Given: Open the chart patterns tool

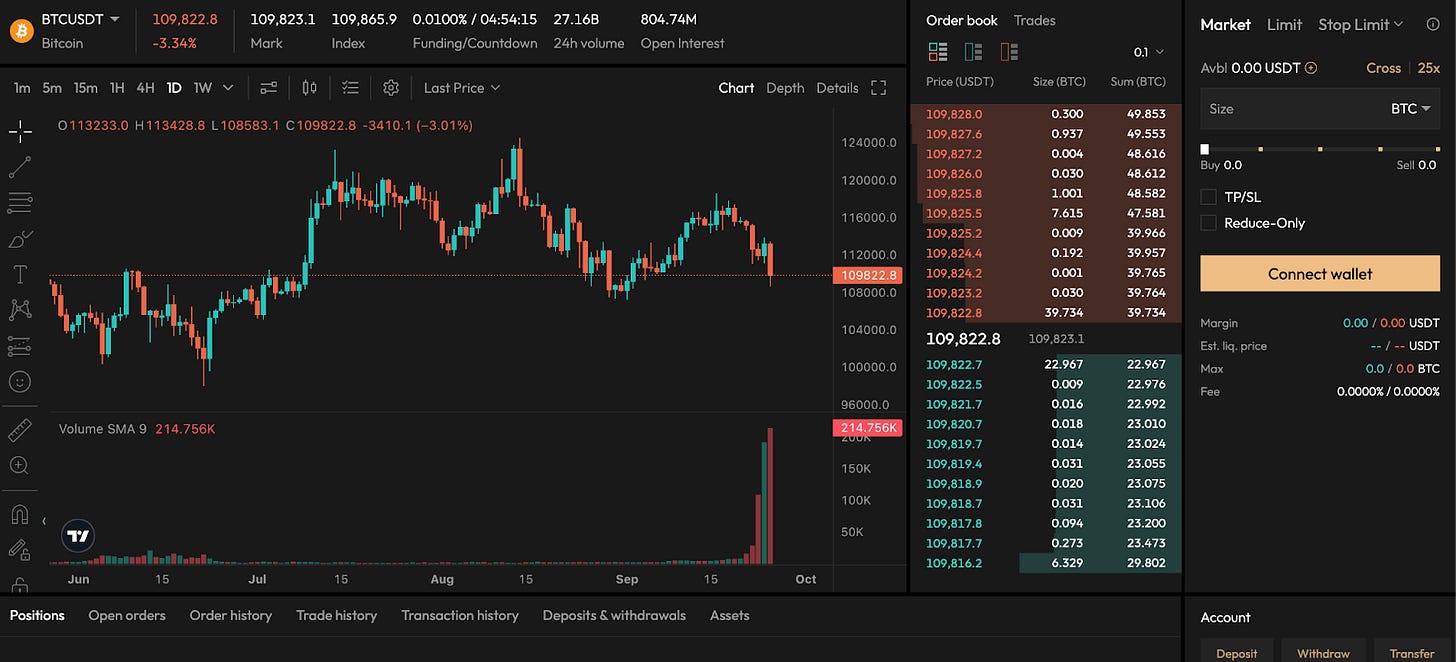Looking at the screenshot, I should click(x=20, y=310).
